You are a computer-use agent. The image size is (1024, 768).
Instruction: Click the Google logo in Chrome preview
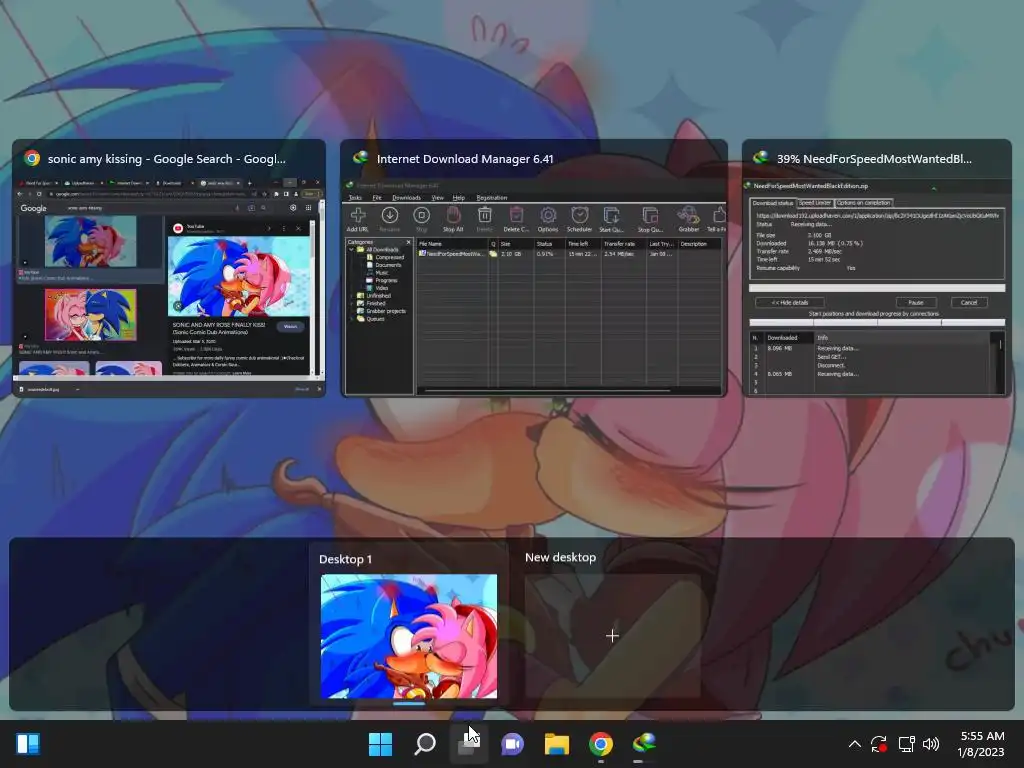coord(33,208)
